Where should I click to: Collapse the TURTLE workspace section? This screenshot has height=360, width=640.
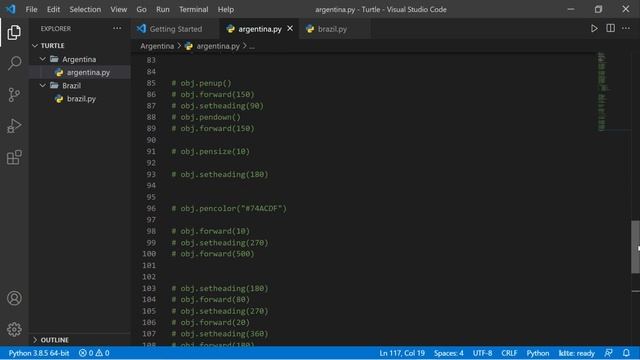click(x=52, y=46)
